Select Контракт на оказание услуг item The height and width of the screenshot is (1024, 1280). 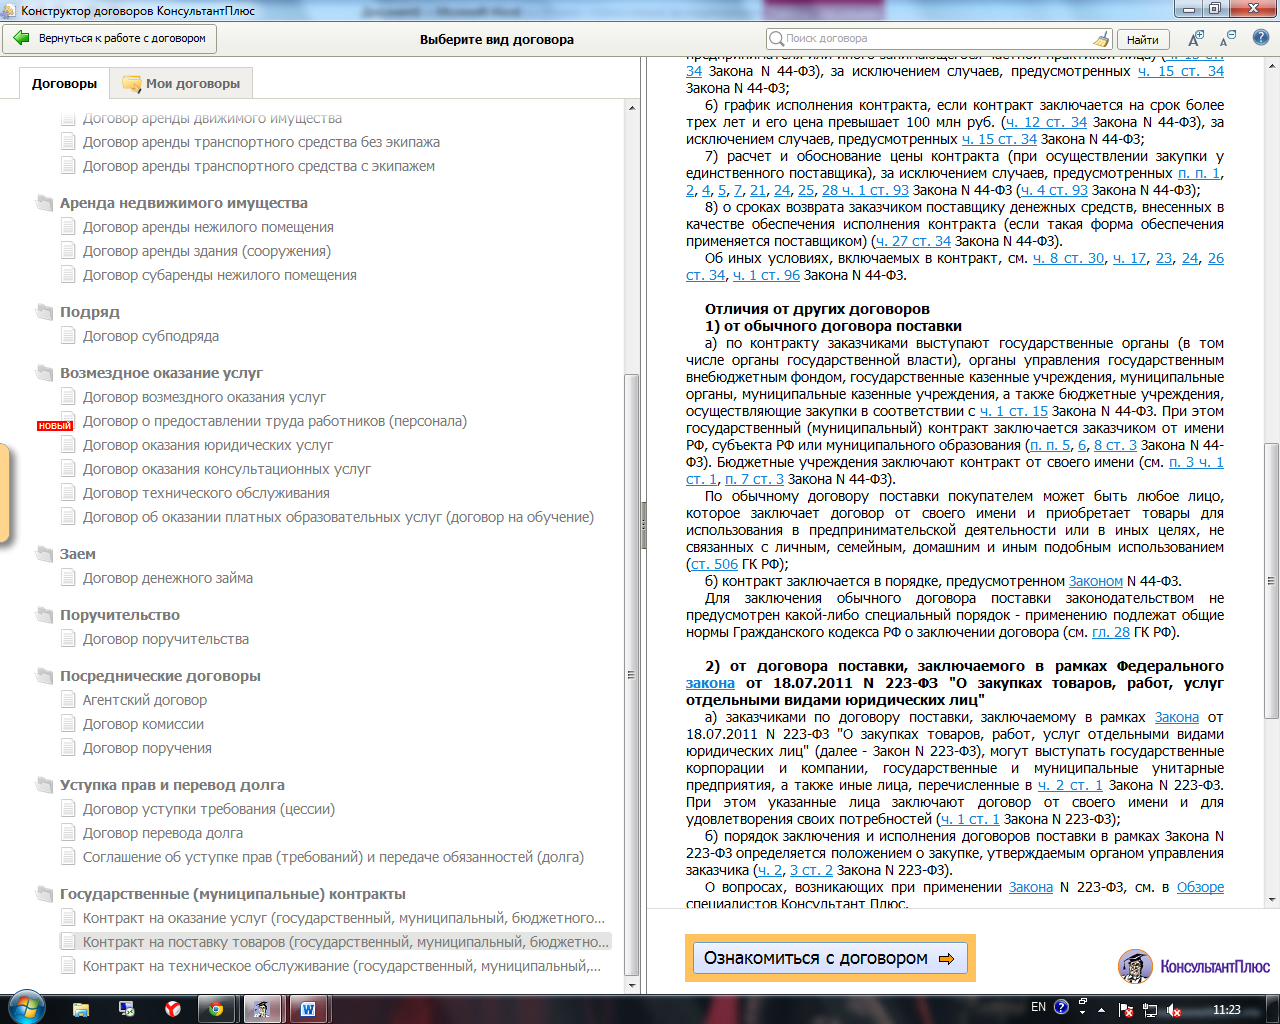(344, 918)
